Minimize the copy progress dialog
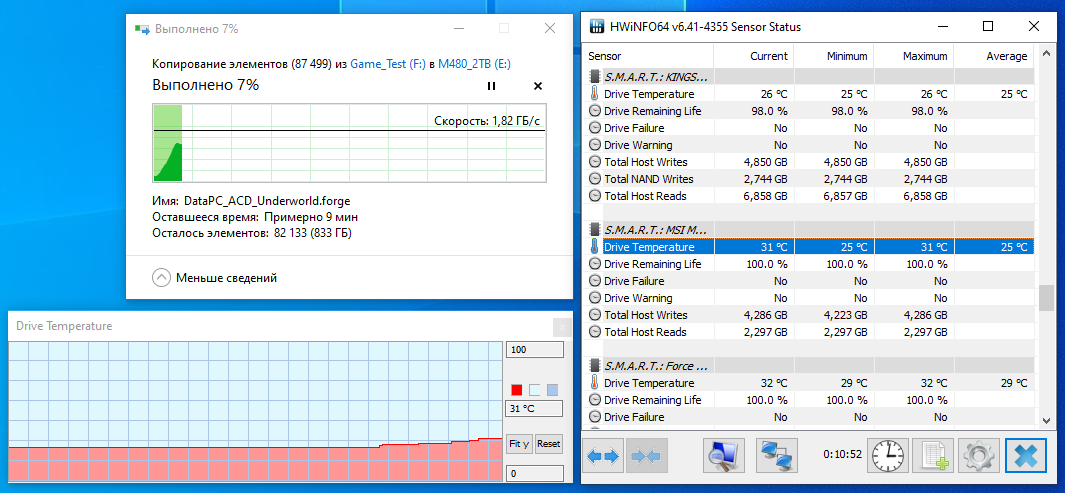Image resolution: width=1065 pixels, height=493 pixels. tap(458, 29)
